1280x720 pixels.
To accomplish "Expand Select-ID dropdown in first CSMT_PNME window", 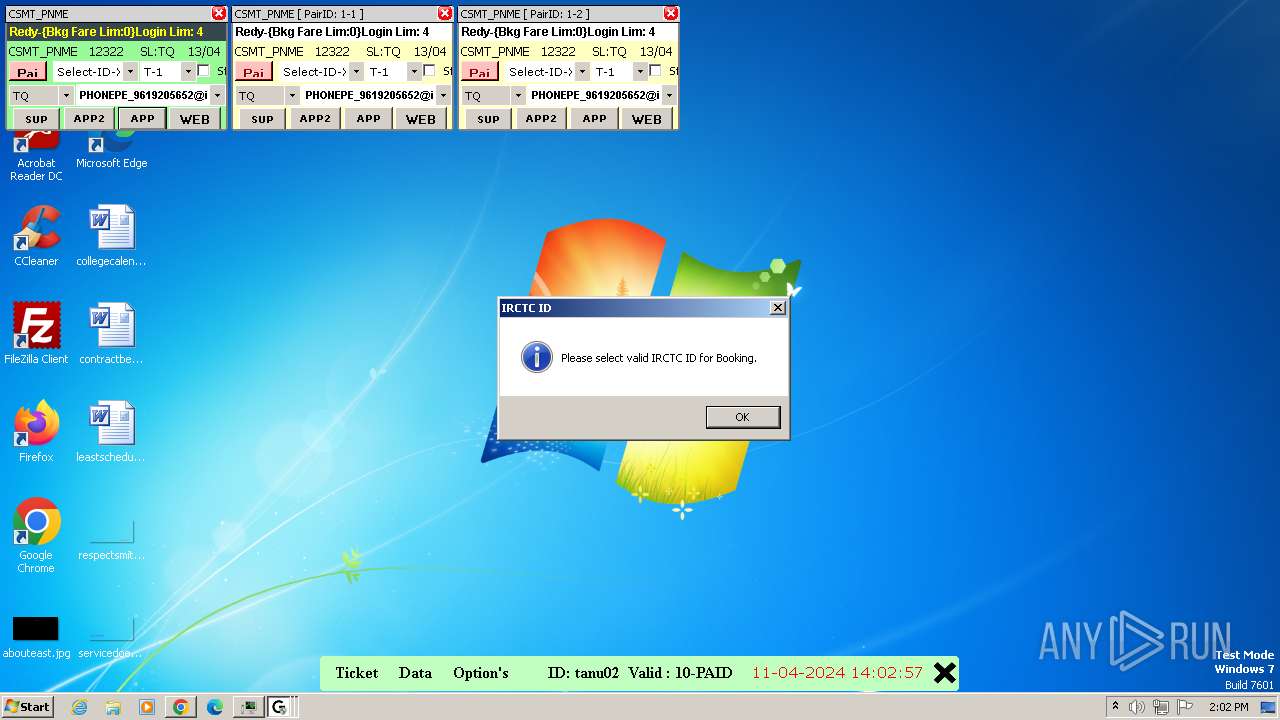I will click(130, 72).
